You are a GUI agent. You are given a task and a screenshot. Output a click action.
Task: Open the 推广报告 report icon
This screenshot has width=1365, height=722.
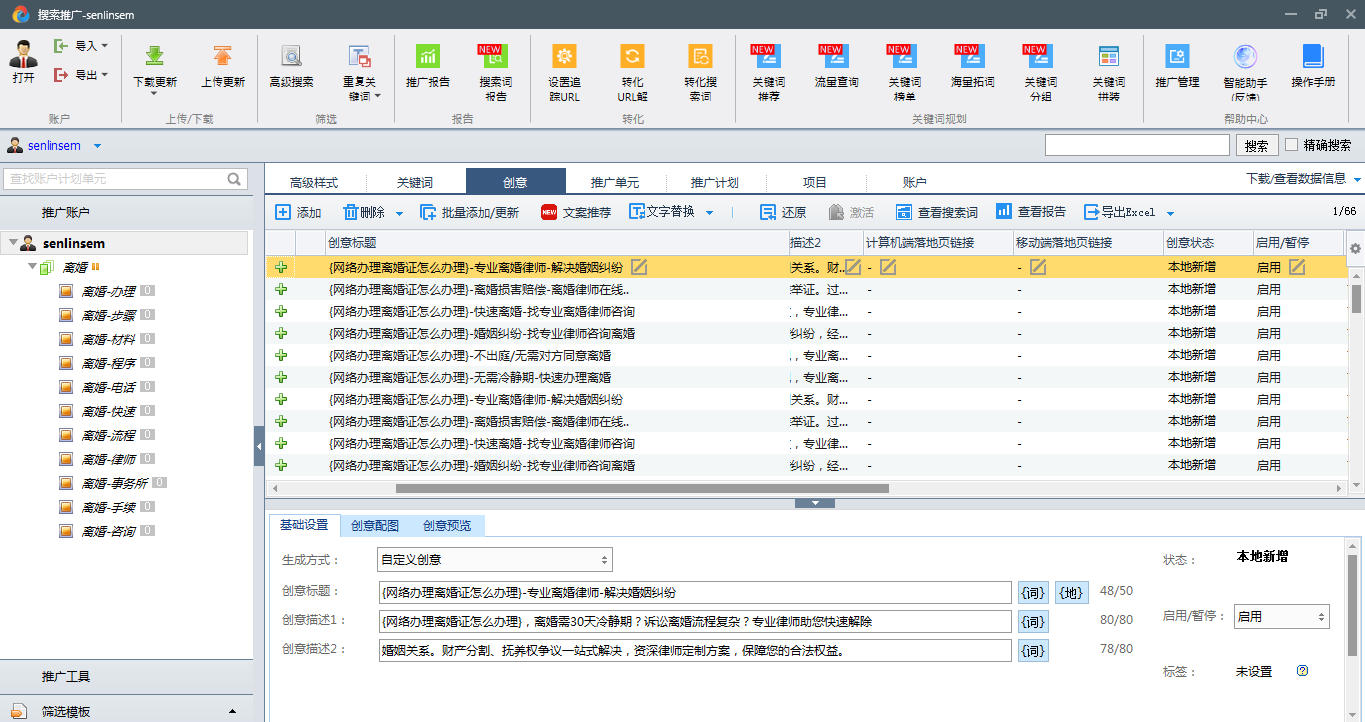pos(427,57)
